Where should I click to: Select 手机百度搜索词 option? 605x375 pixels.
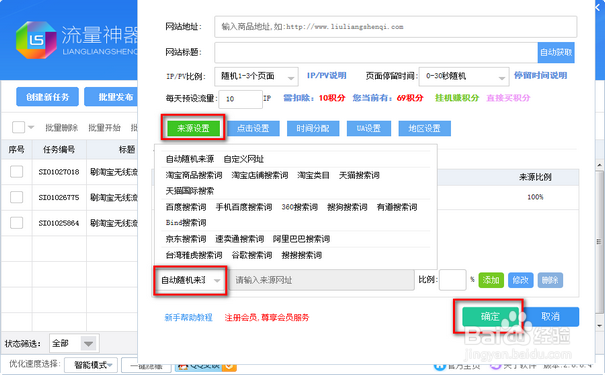pyautogui.click(x=244, y=207)
